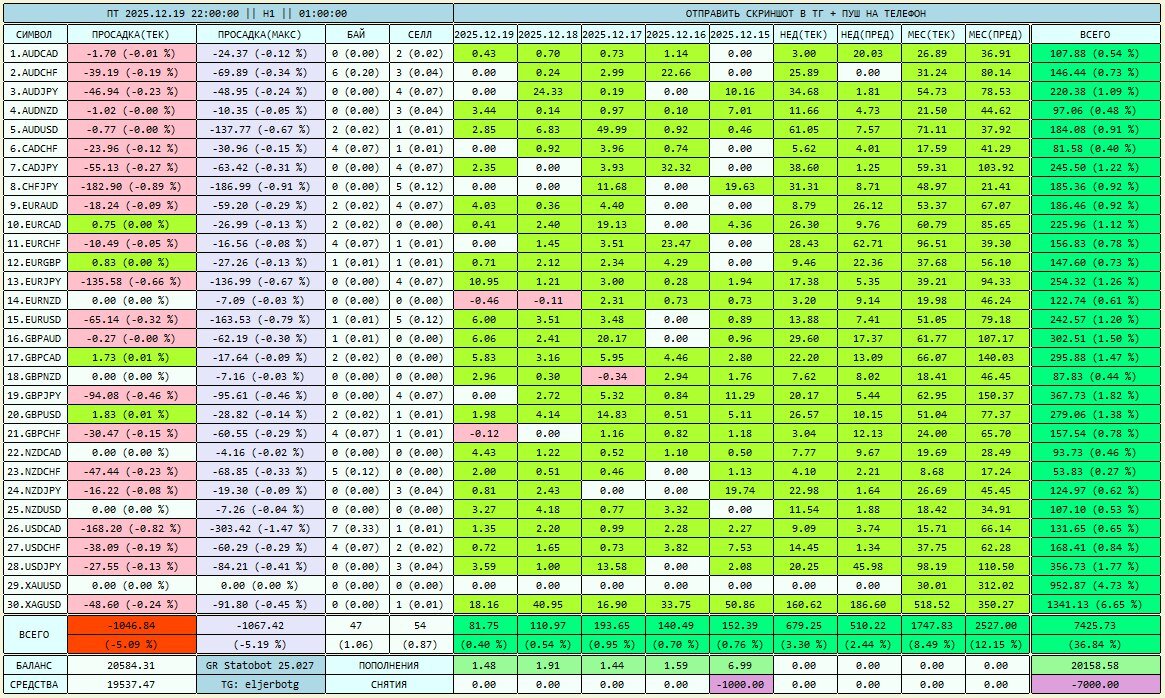This screenshot has height=698, width=1165.
Task: Click the -303.42 (-1.47 %) max drawdown cell
Action: coord(261,529)
